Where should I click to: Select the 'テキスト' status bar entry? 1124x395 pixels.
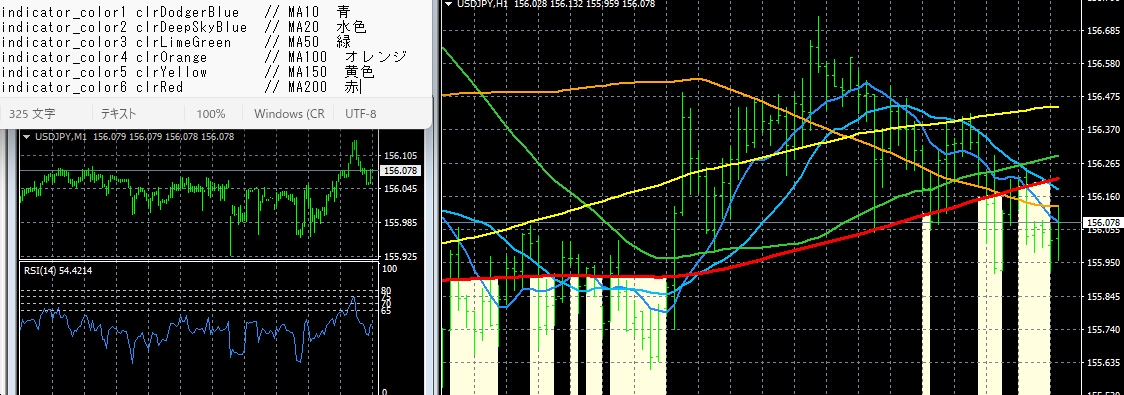[118, 114]
